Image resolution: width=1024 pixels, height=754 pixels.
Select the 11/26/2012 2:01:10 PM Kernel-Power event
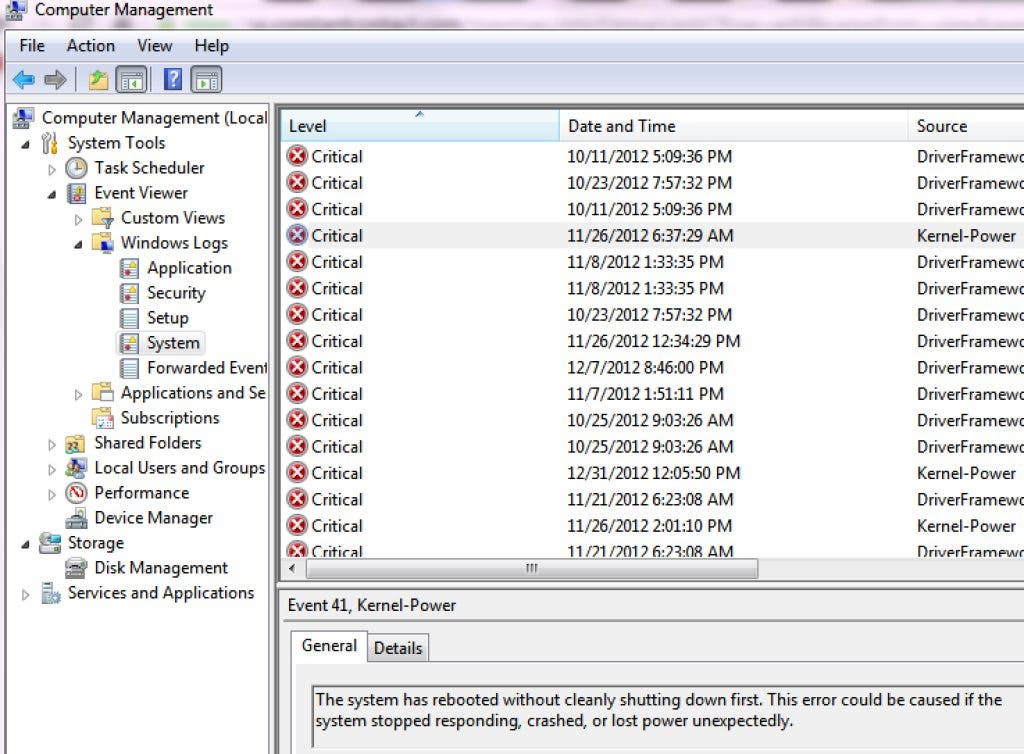pyautogui.click(x=653, y=526)
